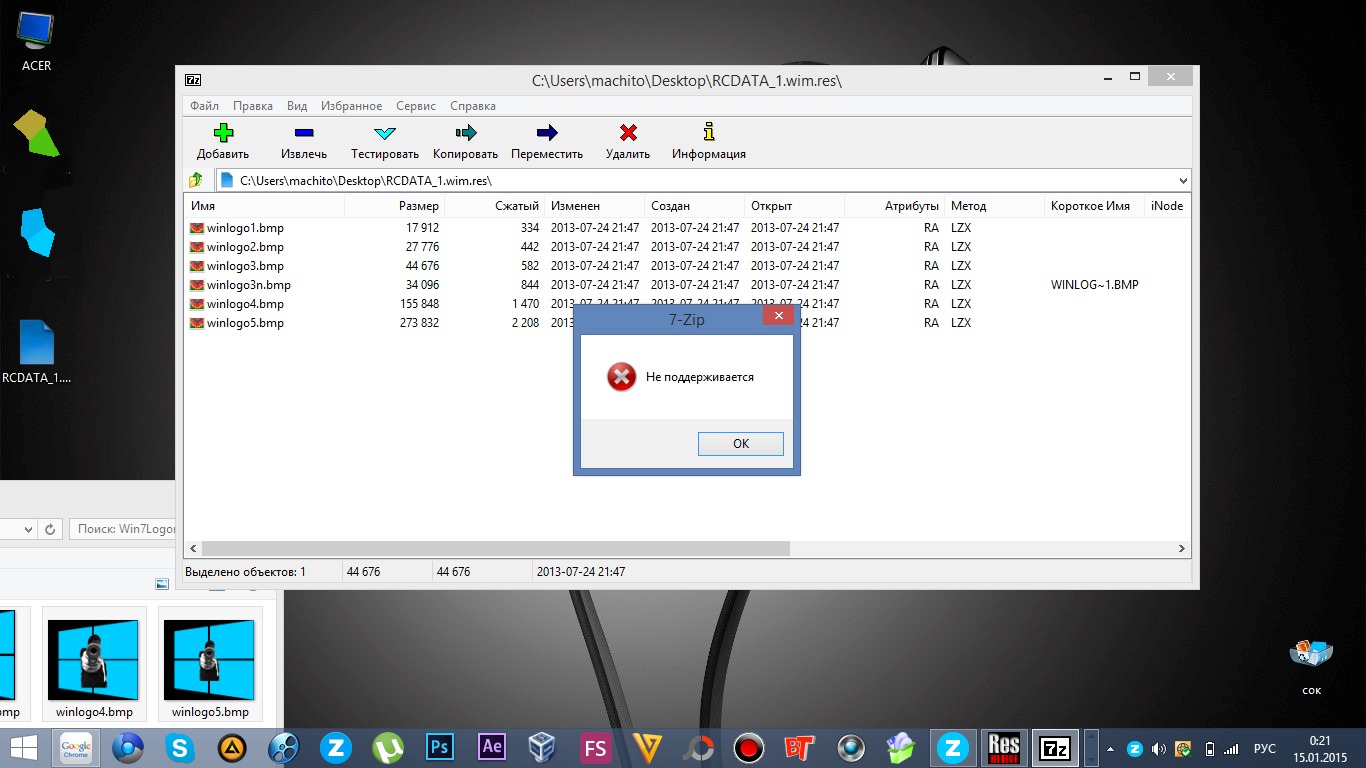This screenshot has height=768, width=1366.
Task: Close the 7-Zip error dialog
Action: point(778,316)
